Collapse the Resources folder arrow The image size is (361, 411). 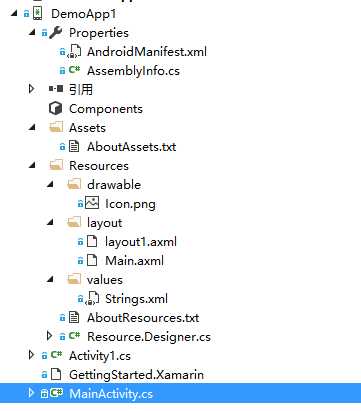click(32, 165)
